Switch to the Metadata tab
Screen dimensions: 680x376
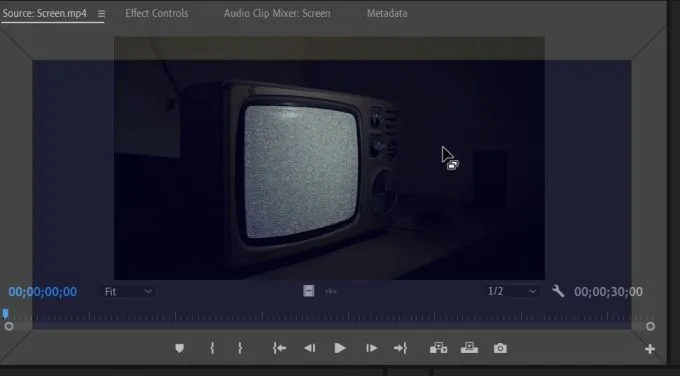387,13
